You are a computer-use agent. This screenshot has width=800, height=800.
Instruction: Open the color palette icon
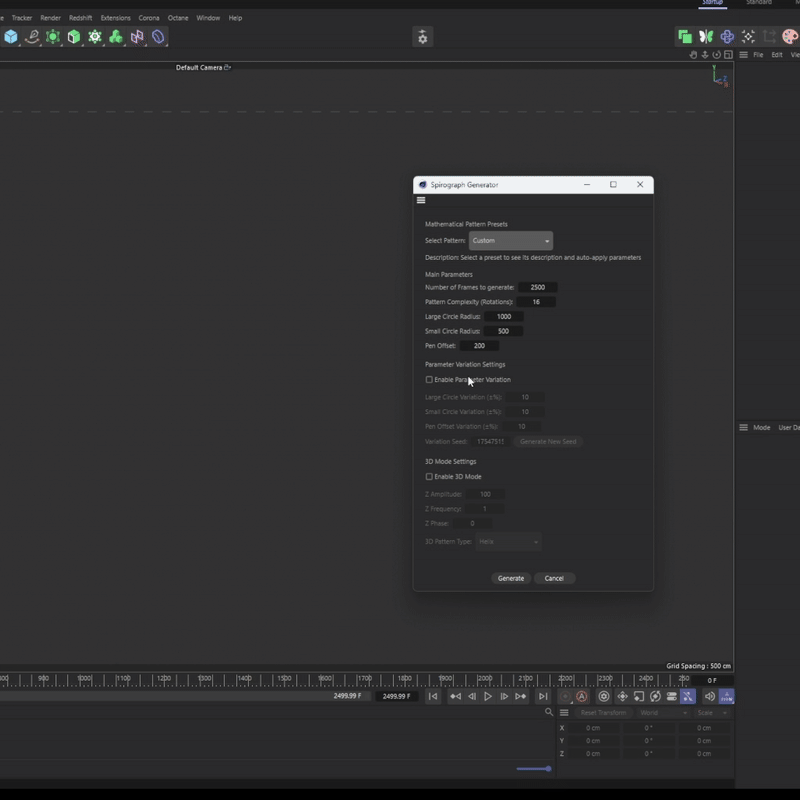pyautogui.click(x=790, y=36)
